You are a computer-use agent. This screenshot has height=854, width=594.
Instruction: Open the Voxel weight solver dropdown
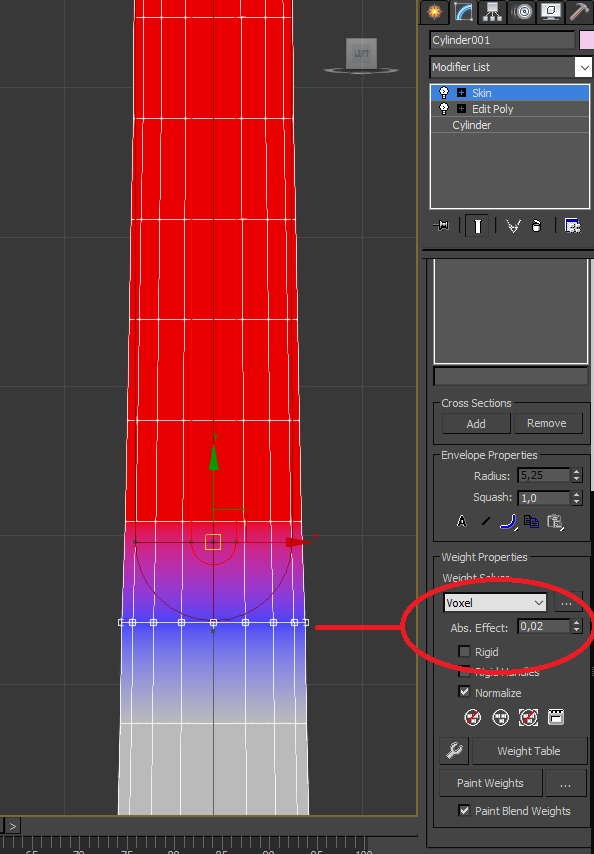[494, 603]
